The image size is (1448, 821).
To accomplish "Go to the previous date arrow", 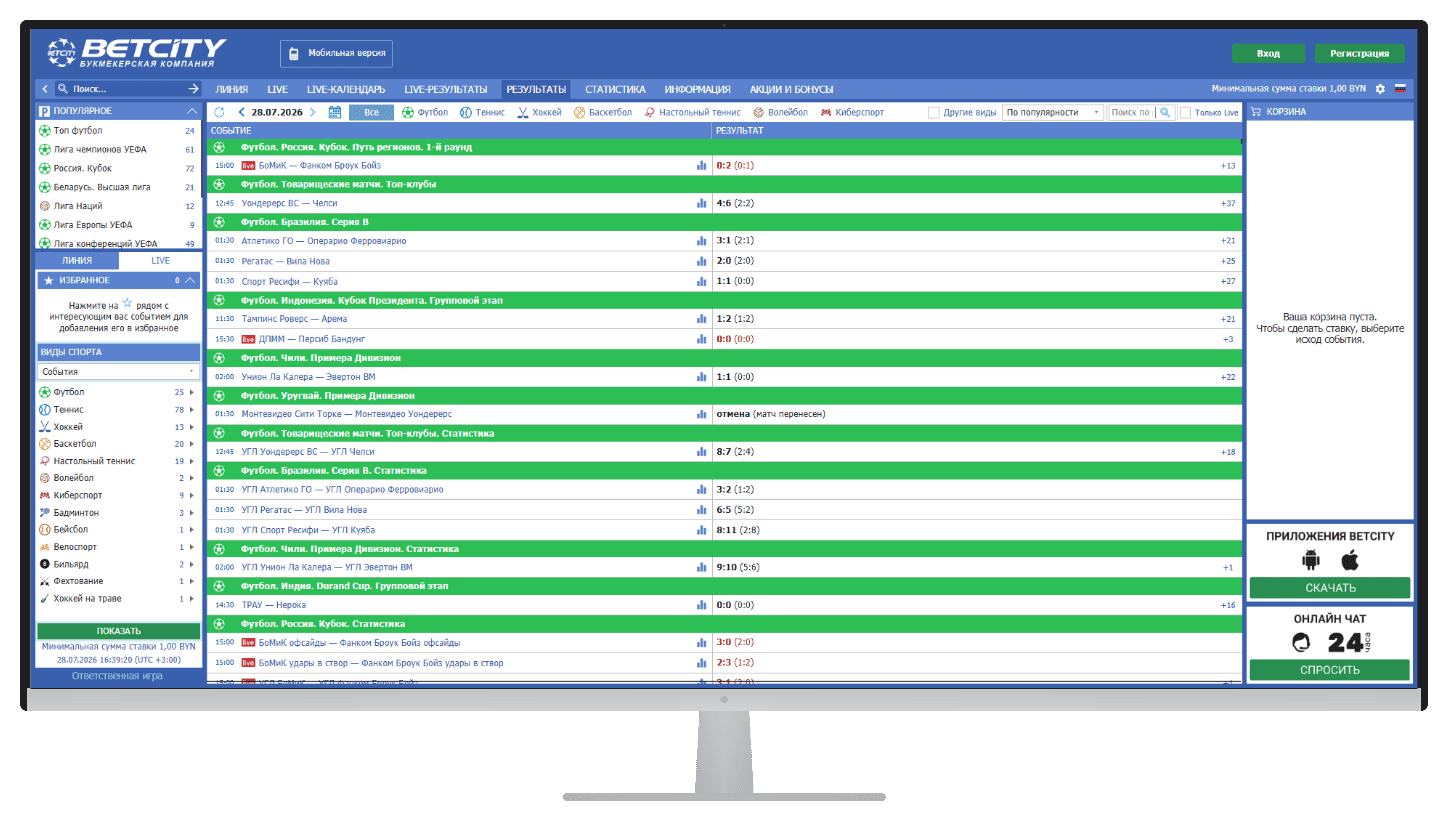I will (x=241, y=113).
